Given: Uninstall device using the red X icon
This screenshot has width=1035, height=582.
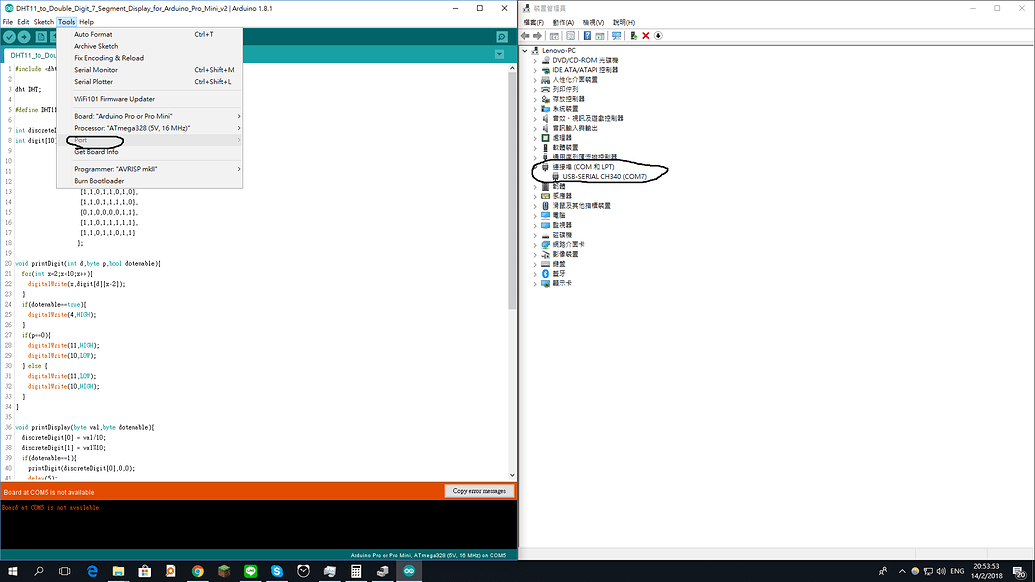Looking at the screenshot, I should (645, 36).
